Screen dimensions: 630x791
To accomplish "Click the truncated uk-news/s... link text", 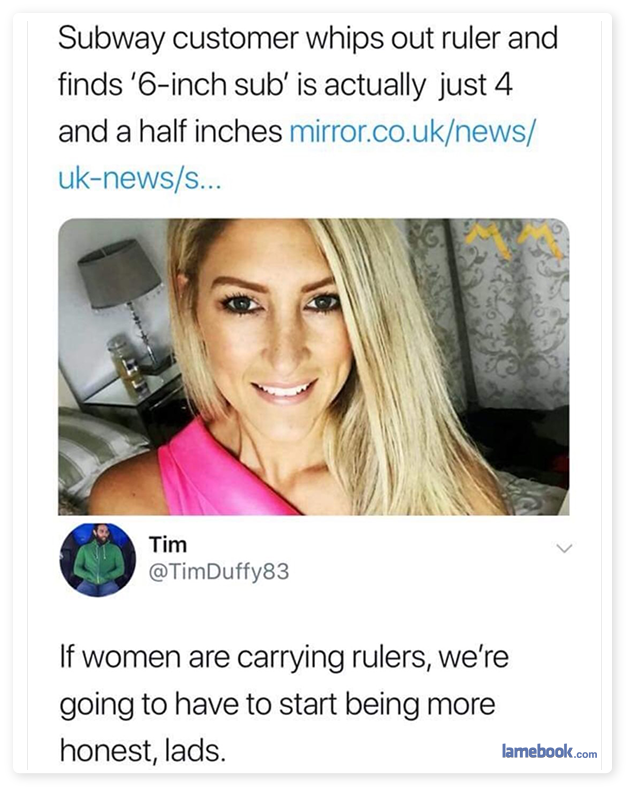I will [139, 179].
